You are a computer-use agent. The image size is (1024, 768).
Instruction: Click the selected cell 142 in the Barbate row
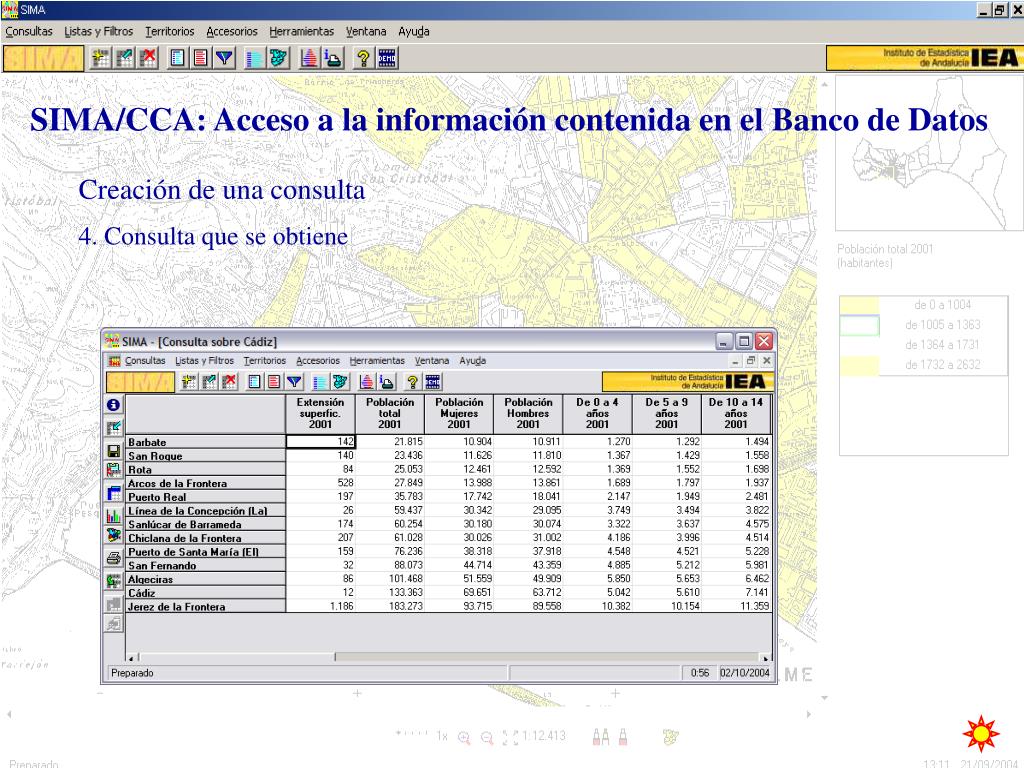tap(321, 441)
